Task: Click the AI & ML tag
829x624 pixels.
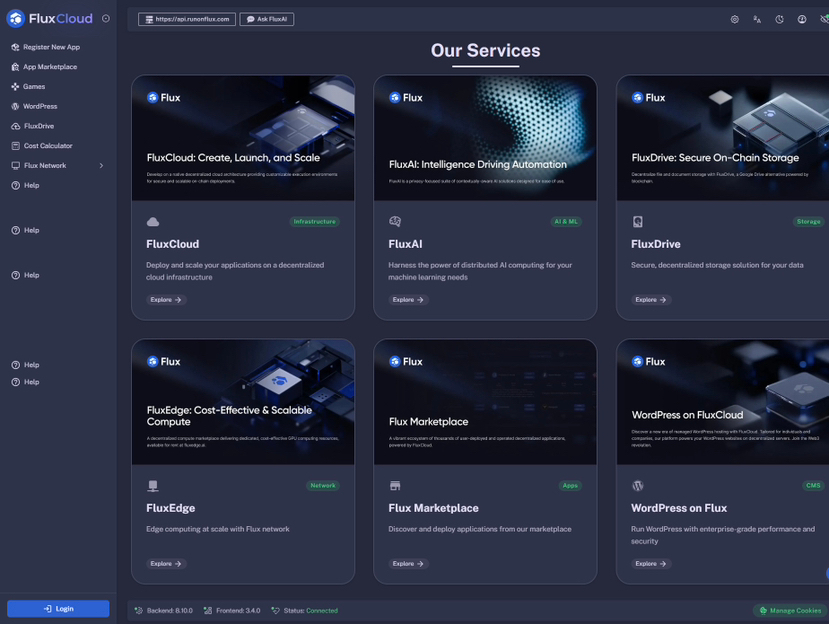Action: click(566, 222)
